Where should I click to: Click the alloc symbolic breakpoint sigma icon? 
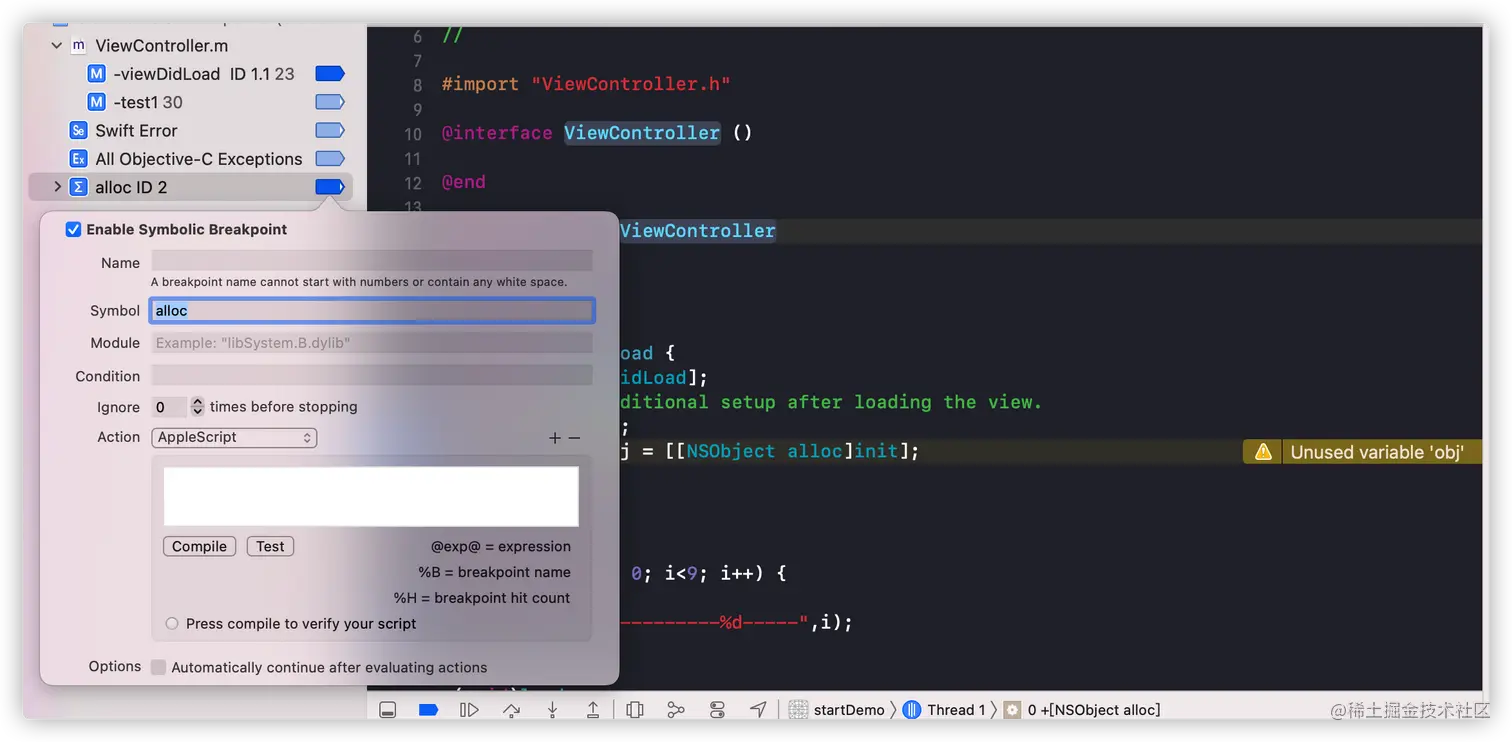(x=78, y=187)
